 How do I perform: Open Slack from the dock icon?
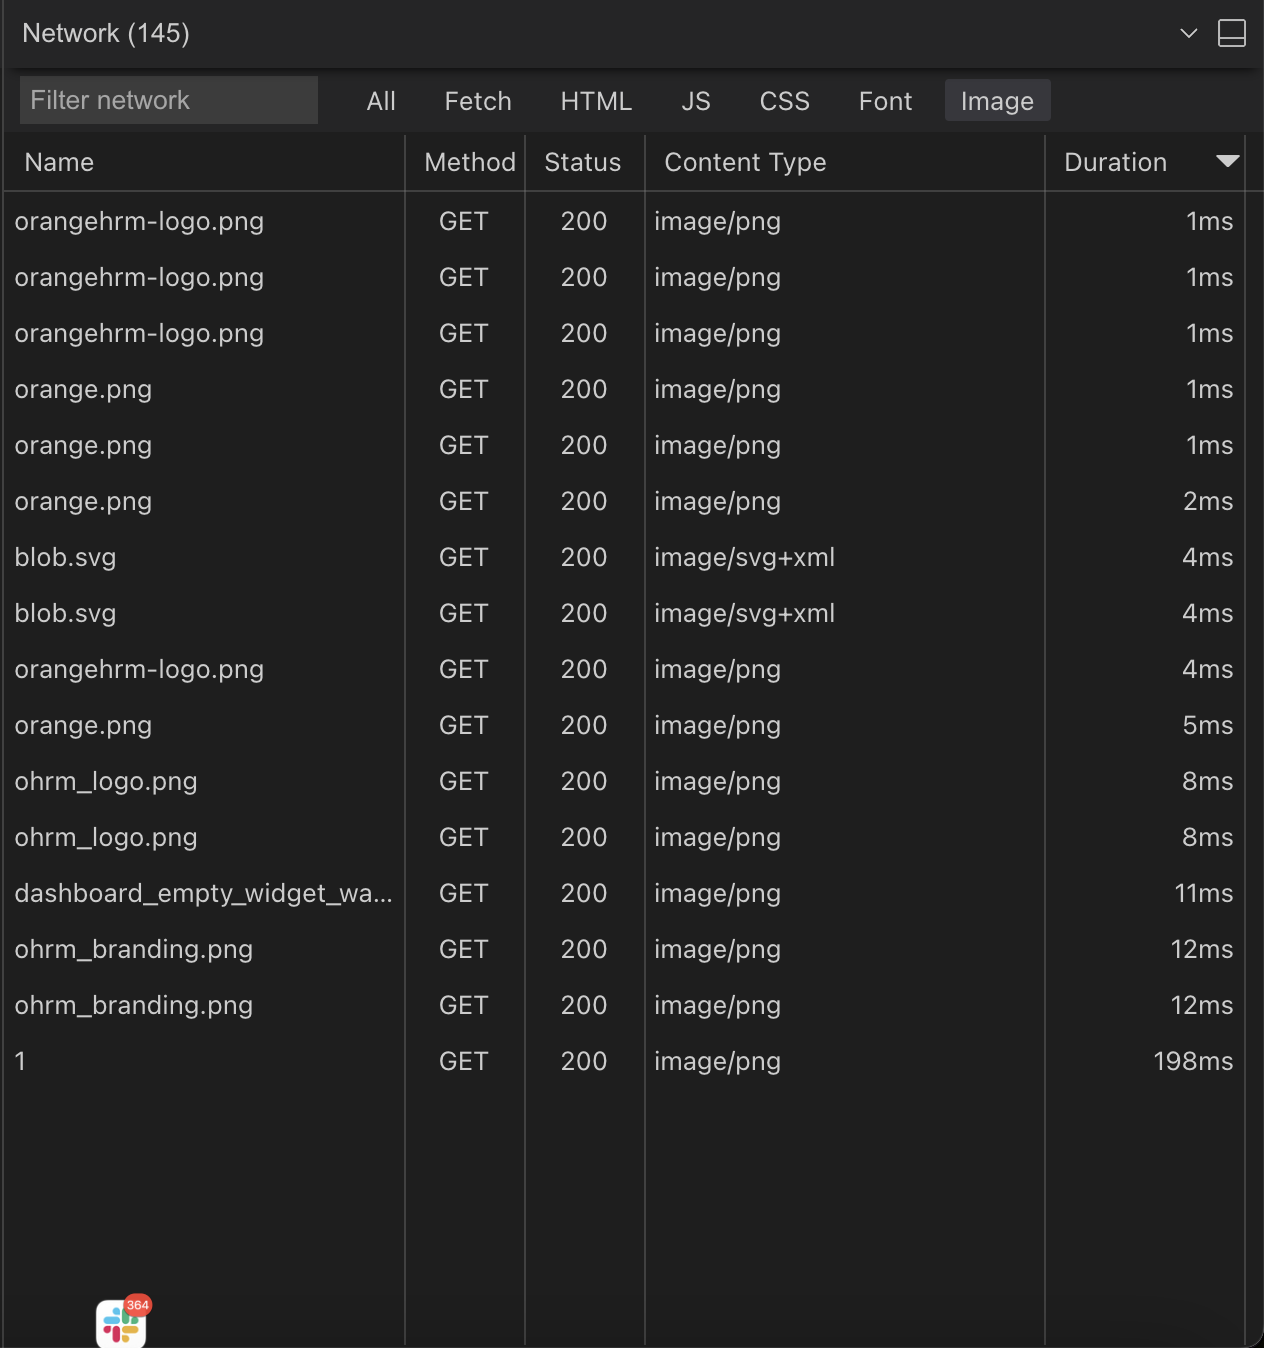121,1323
